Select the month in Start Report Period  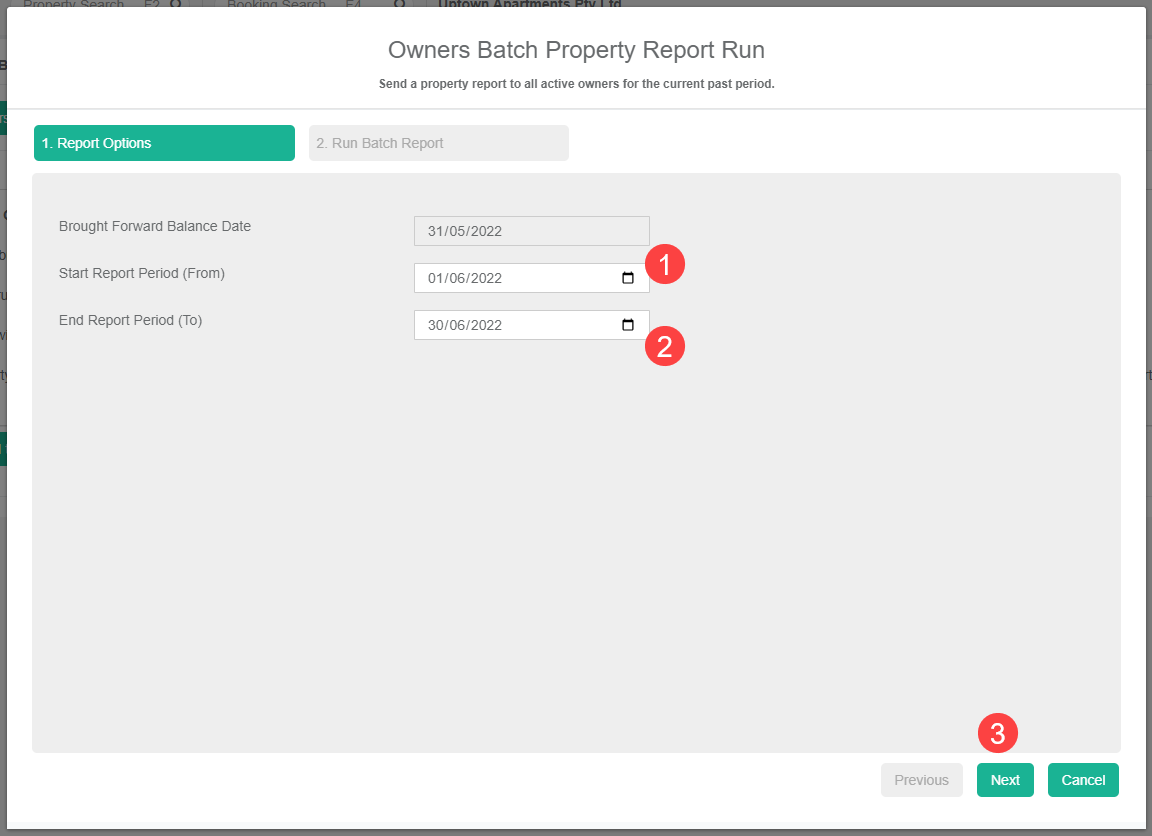(x=458, y=278)
